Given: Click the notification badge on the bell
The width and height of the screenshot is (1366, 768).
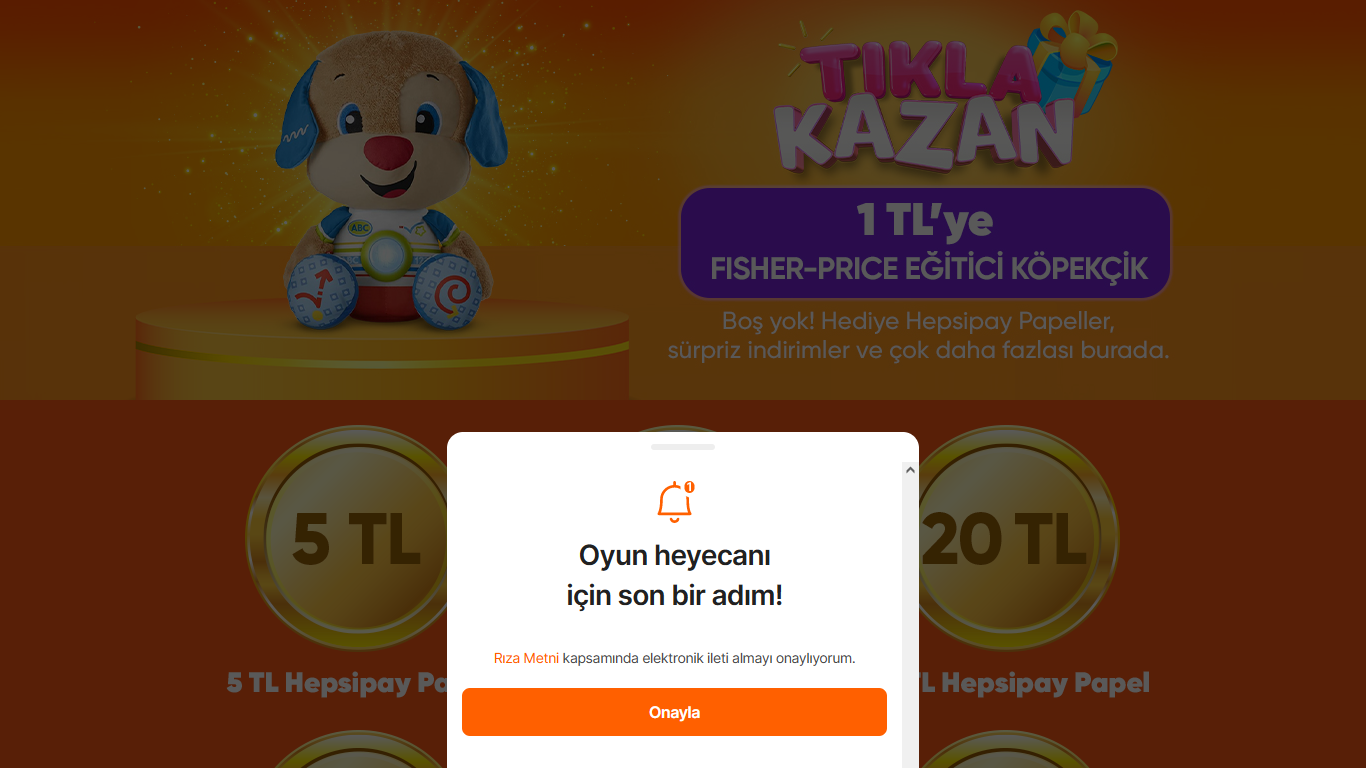Looking at the screenshot, I should pyautogui.click(x=689, y=487).
